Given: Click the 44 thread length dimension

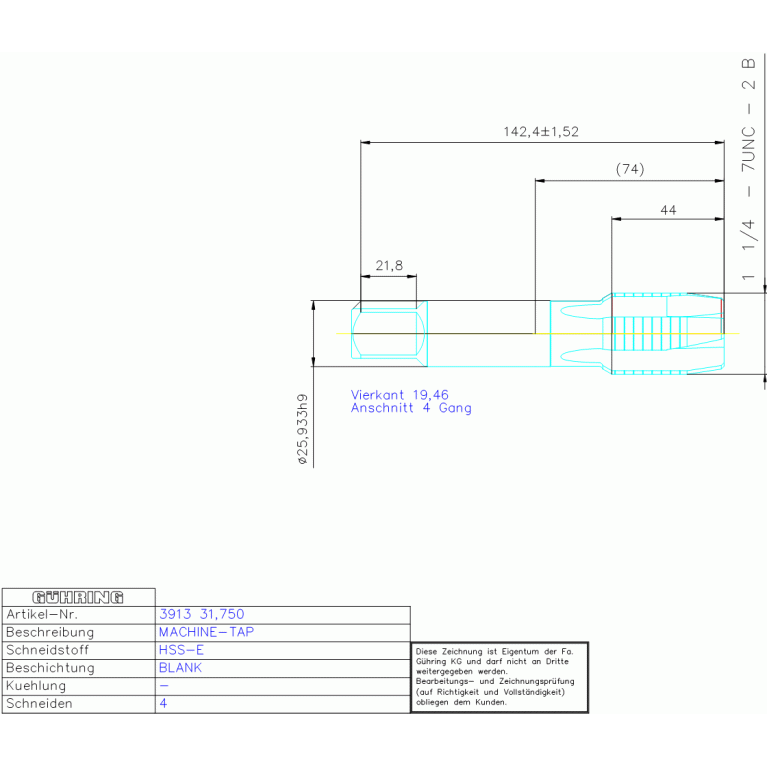Looking at the screenshot, I should [668, 210].
